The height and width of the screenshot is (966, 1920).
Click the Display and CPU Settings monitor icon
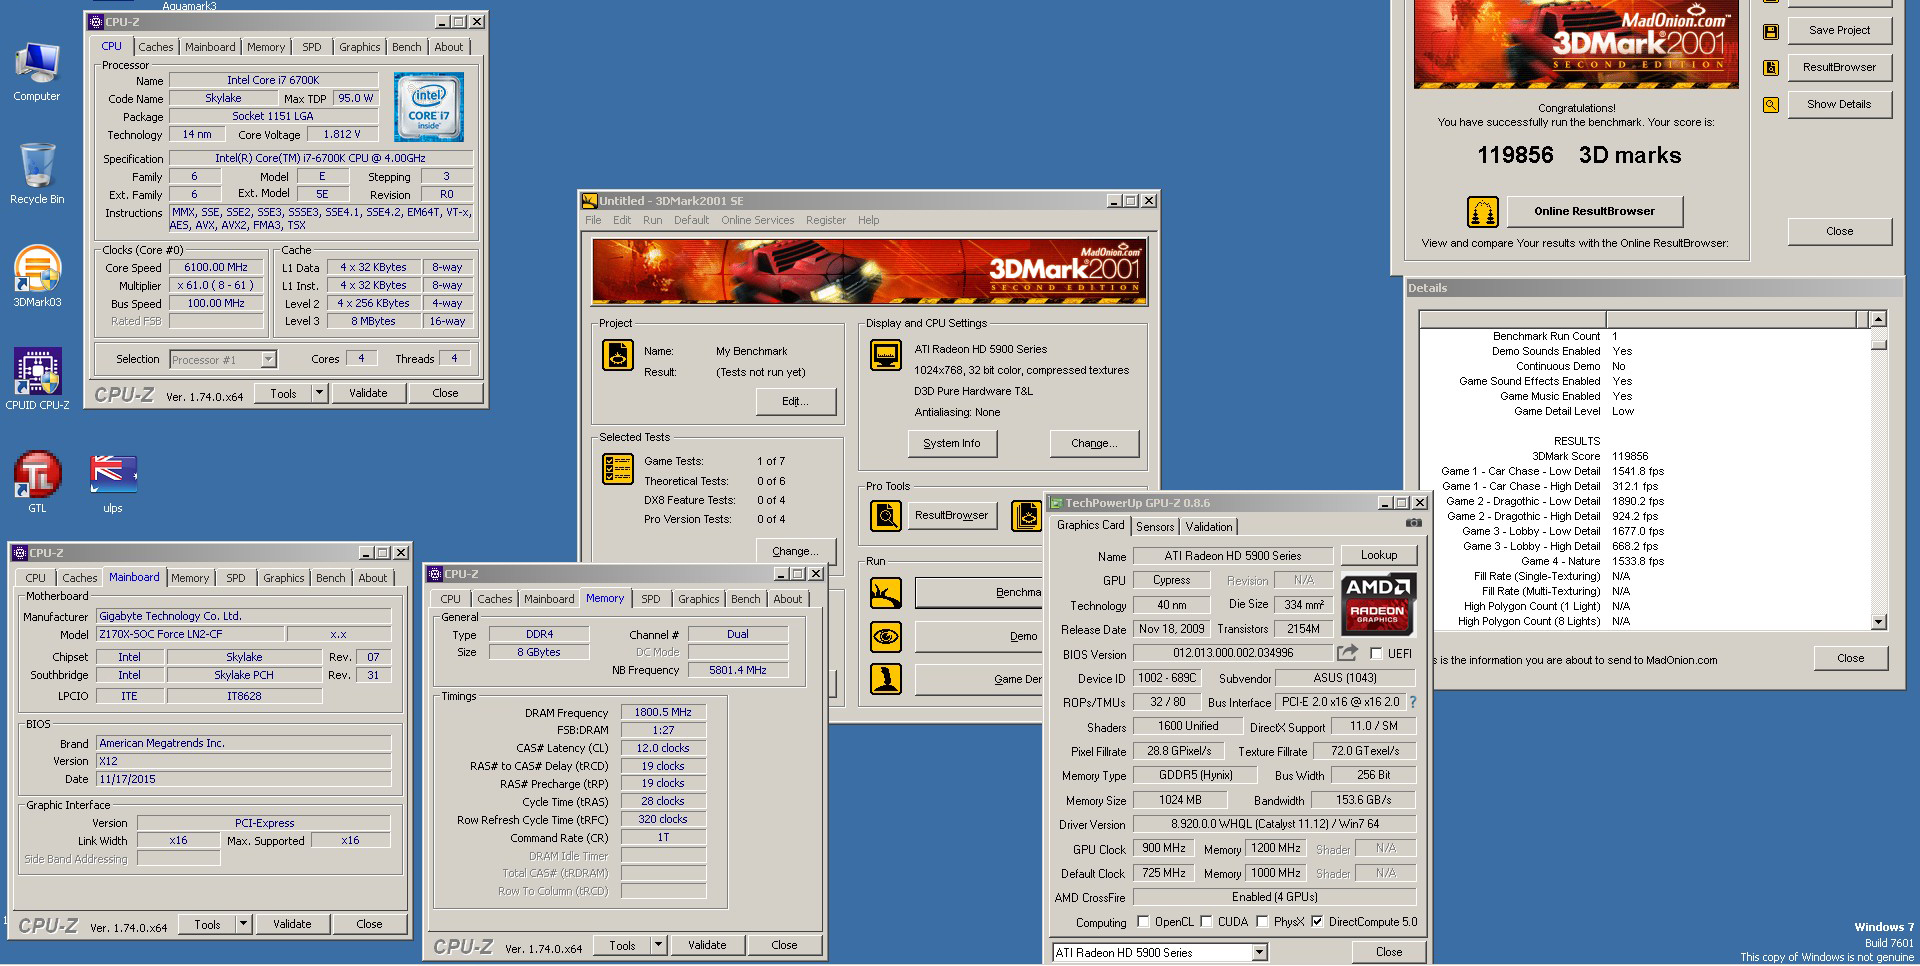[885, 355]
